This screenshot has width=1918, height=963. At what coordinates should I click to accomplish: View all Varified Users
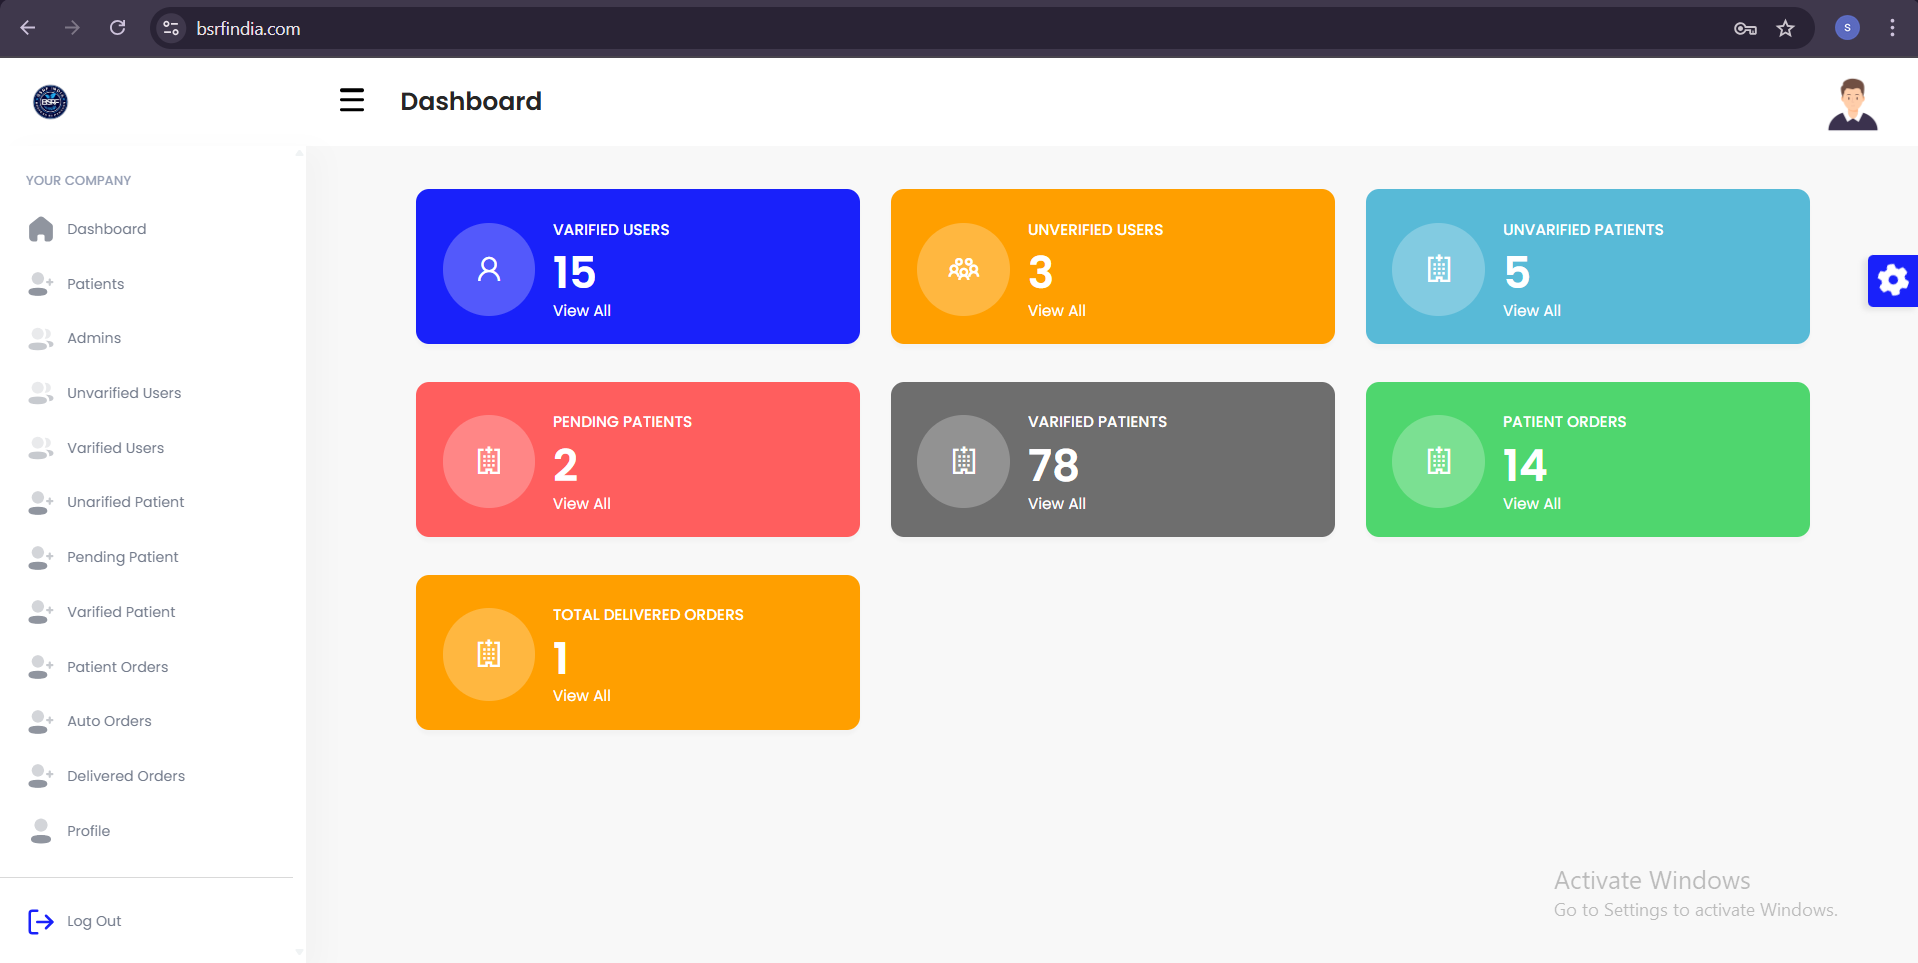581,311
